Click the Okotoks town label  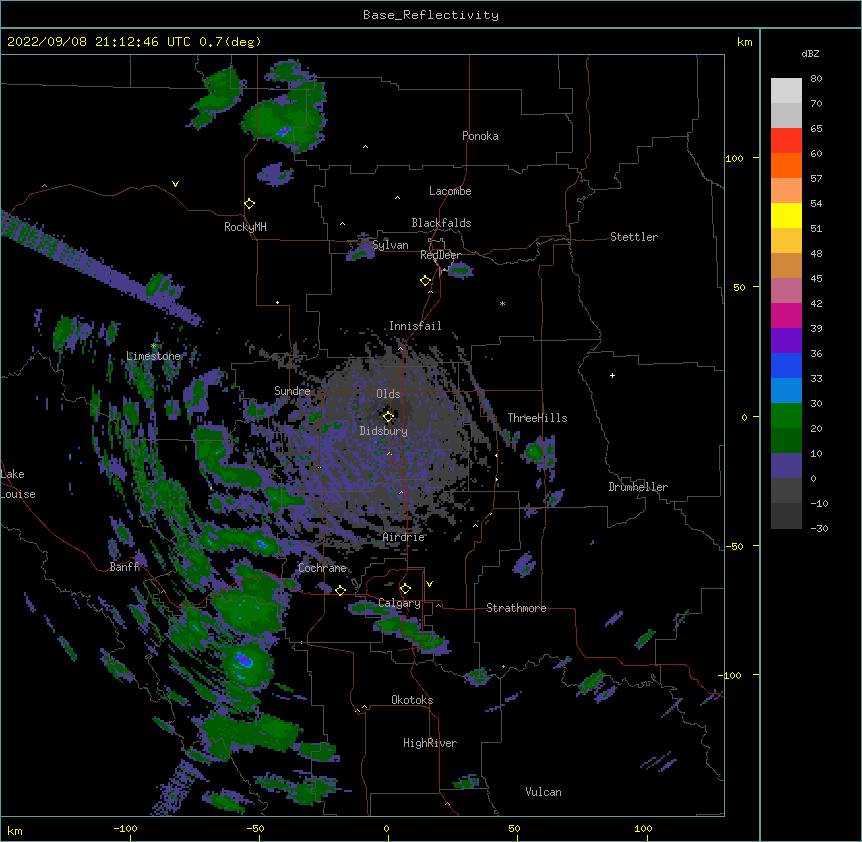click(412, 700)
